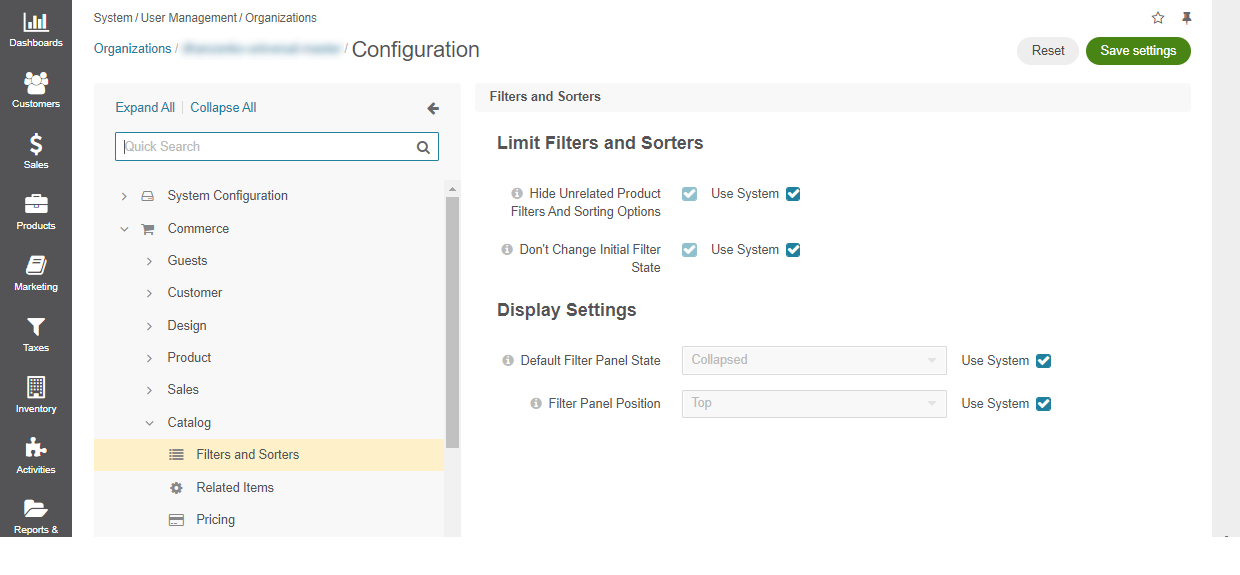Uncheck Use System for Filter Panel Position
This screenshot has height=575, width=1240.
(1044, 404)
